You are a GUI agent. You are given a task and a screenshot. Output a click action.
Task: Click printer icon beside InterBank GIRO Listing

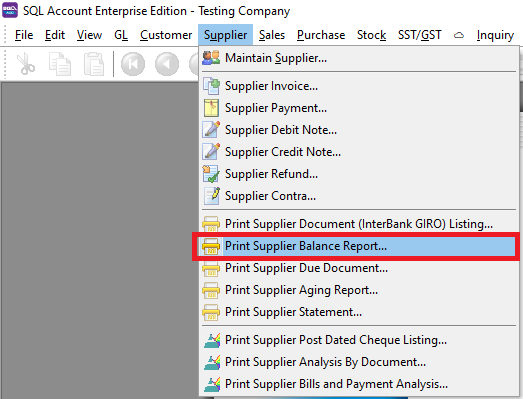[x=211, y=224]
